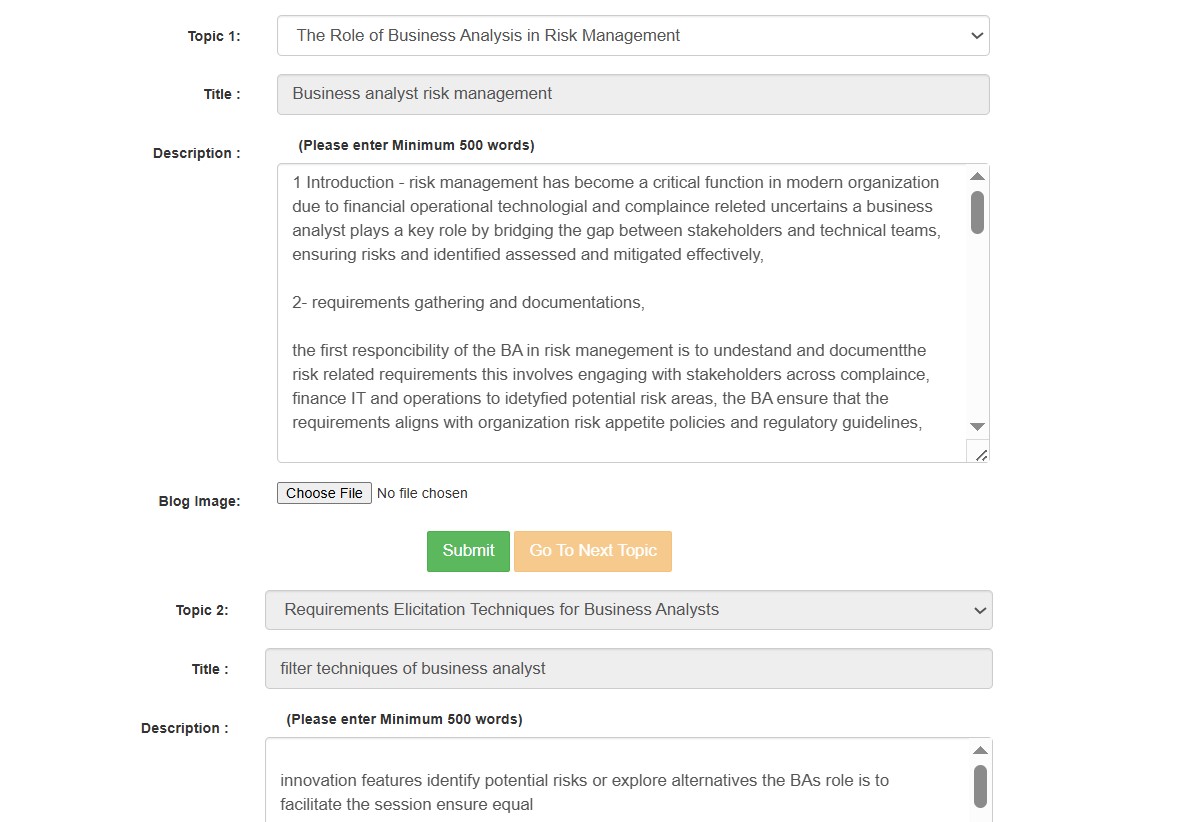The image size is (1186, 822).
Task: Click the Choose File button for Blog Image
Action: click(324, 493)
